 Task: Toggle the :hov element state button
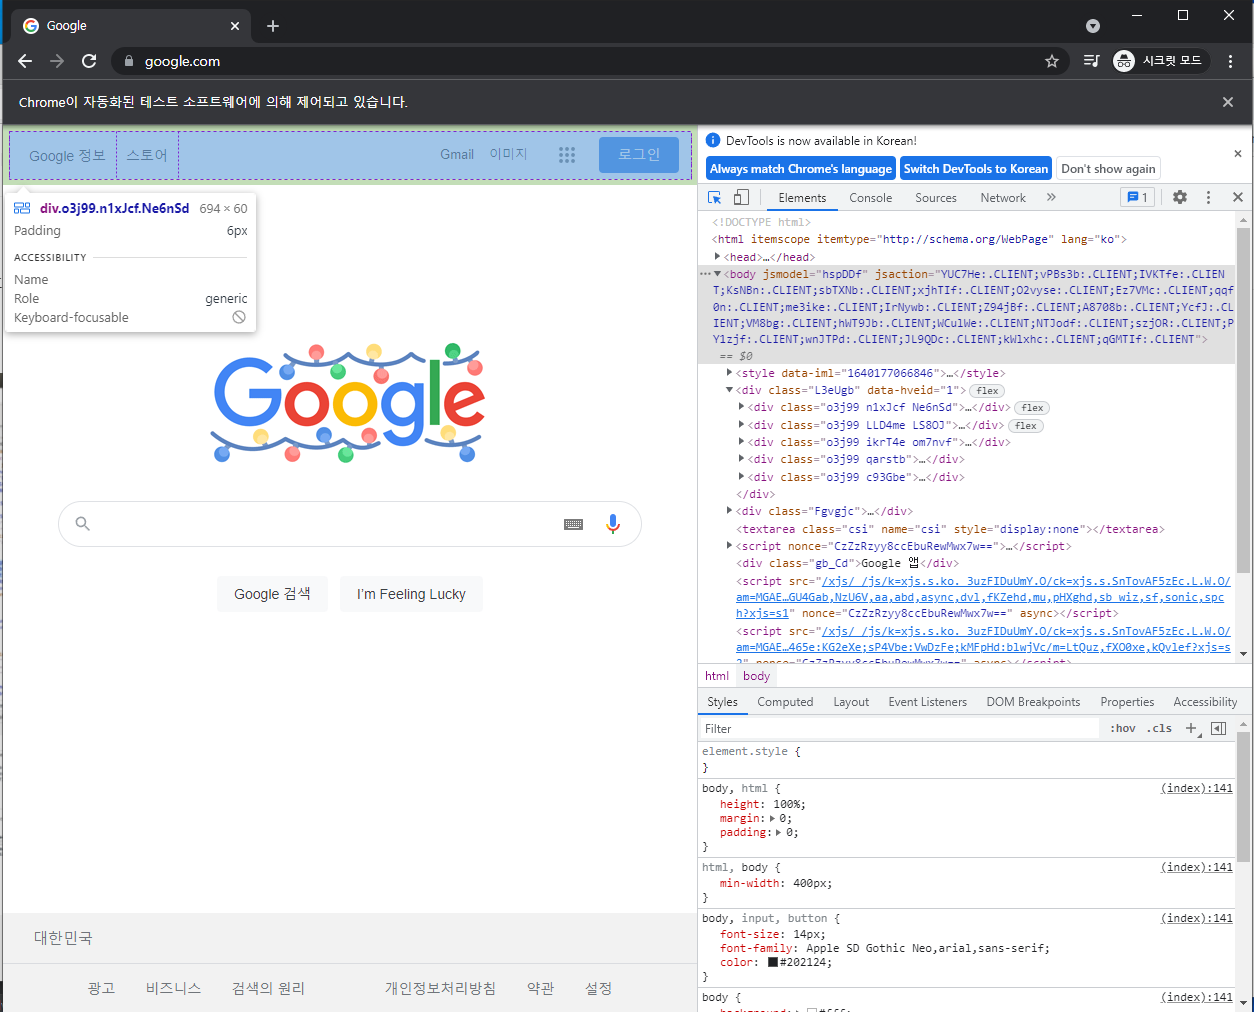(x=1123, y=728)
